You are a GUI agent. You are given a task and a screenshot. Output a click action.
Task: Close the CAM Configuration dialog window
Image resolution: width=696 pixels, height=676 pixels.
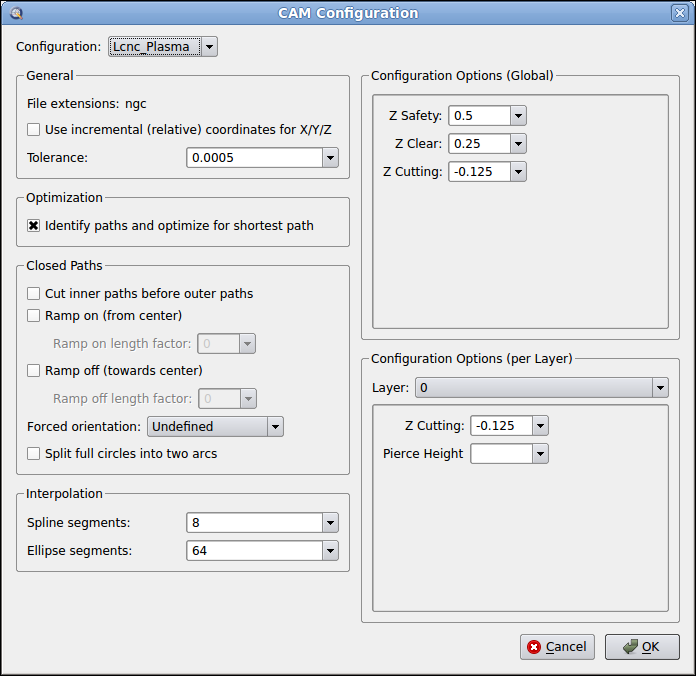click(x=680, y=13)
